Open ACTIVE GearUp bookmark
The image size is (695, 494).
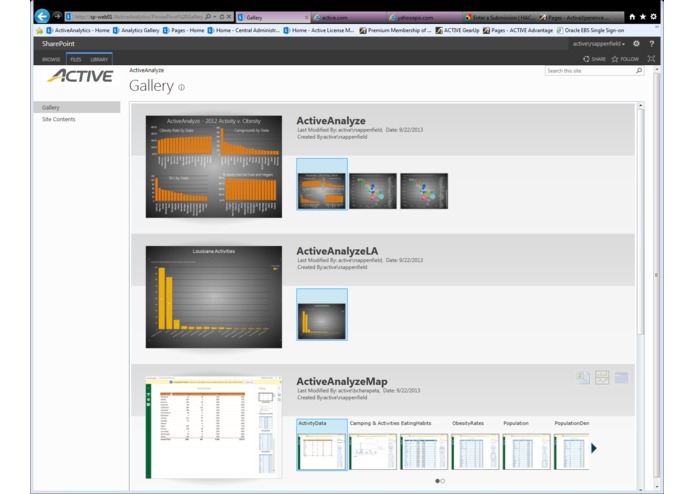(x=457, y=31)
